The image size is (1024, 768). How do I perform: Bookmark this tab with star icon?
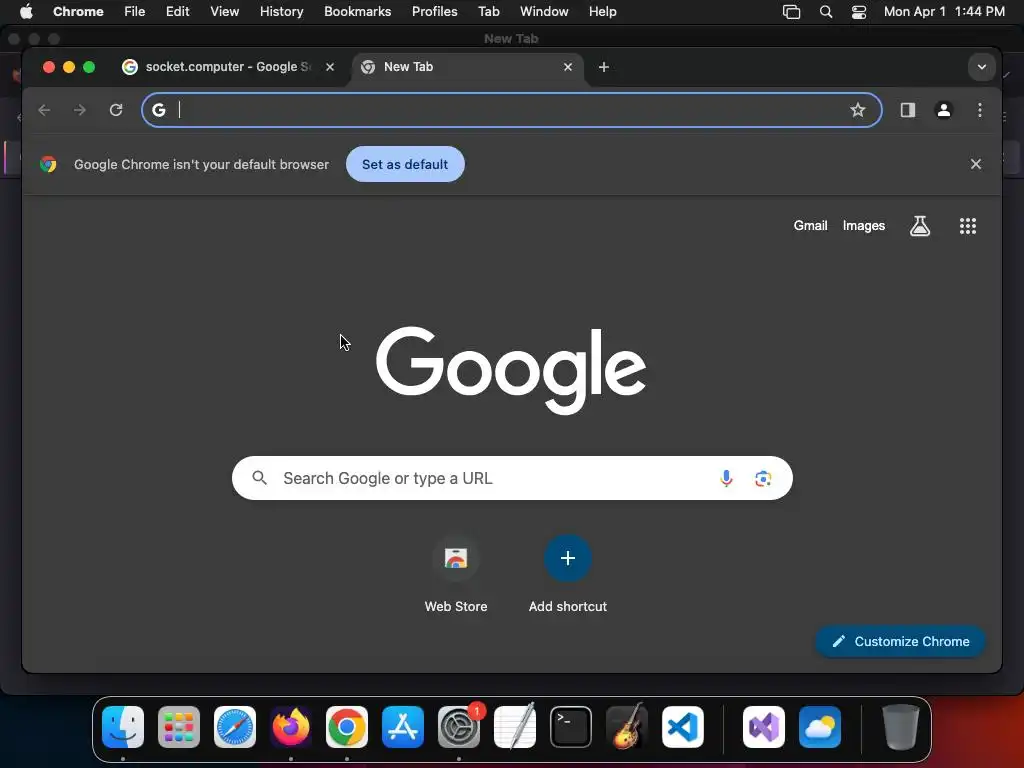(857, 110)
